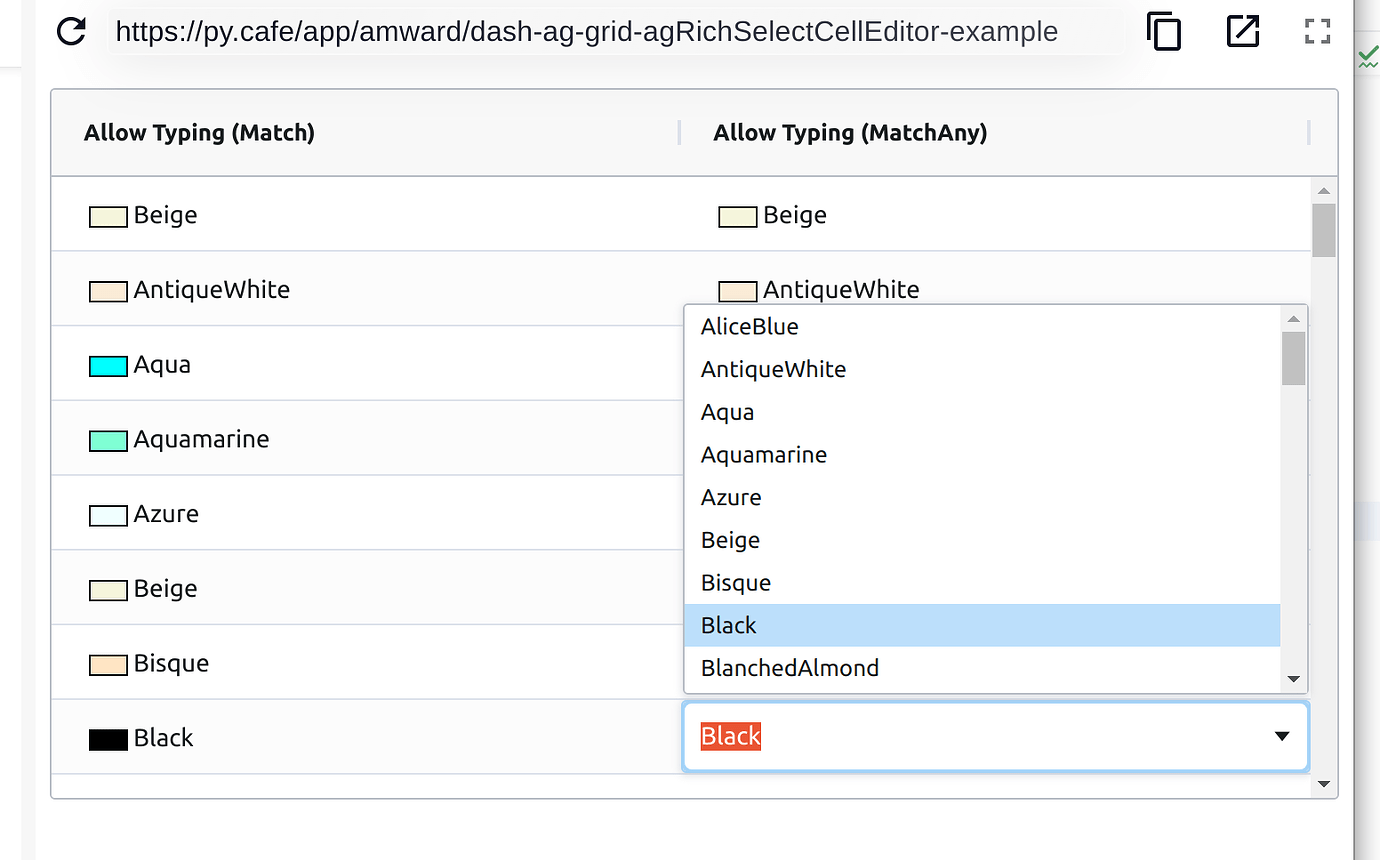
Task: Reload the py.cafe app page
Action: (x=70, y=31)
